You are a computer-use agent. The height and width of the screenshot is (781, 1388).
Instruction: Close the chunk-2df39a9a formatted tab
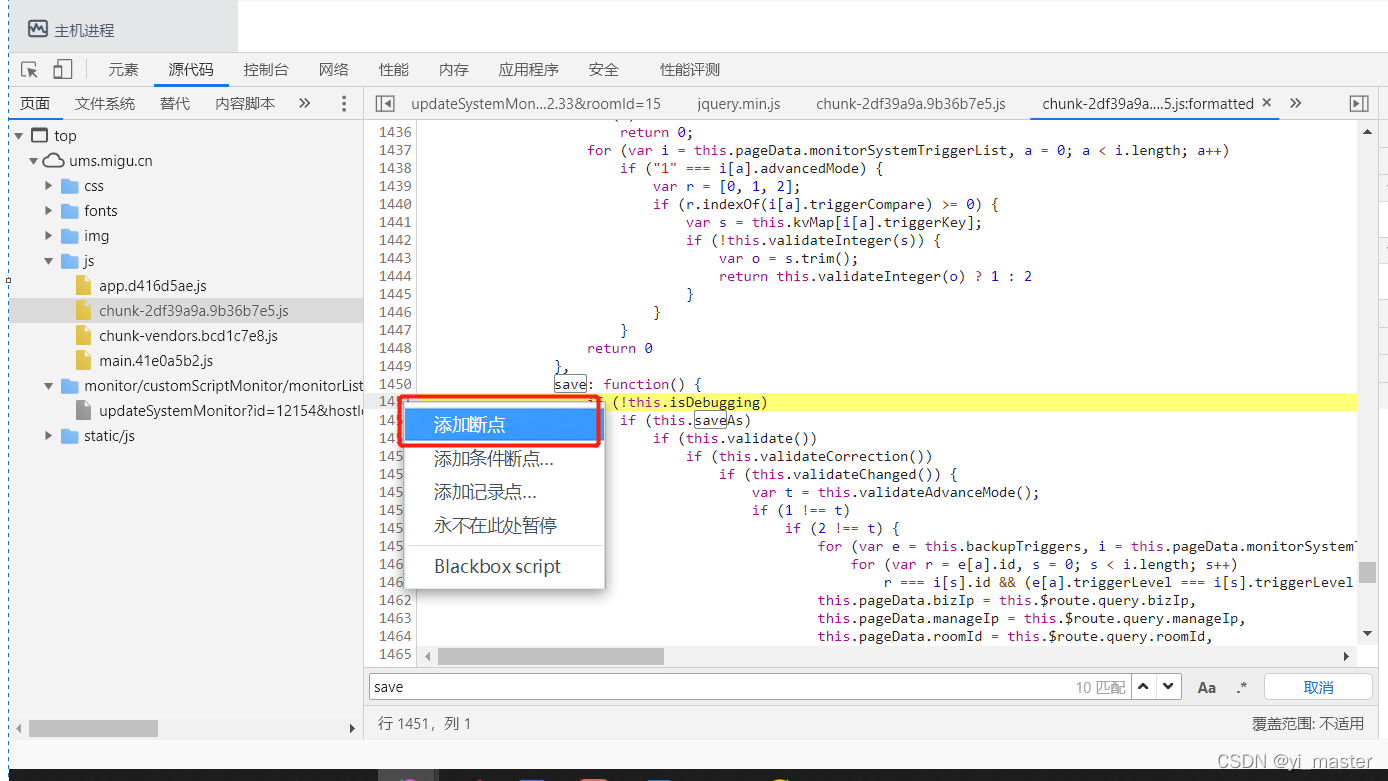tap(1266, 102)
